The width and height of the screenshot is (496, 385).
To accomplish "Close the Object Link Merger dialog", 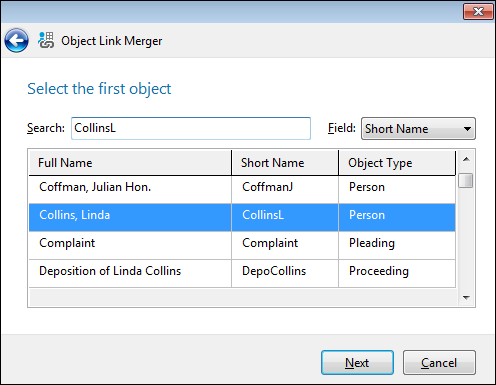I will point(478,12).
